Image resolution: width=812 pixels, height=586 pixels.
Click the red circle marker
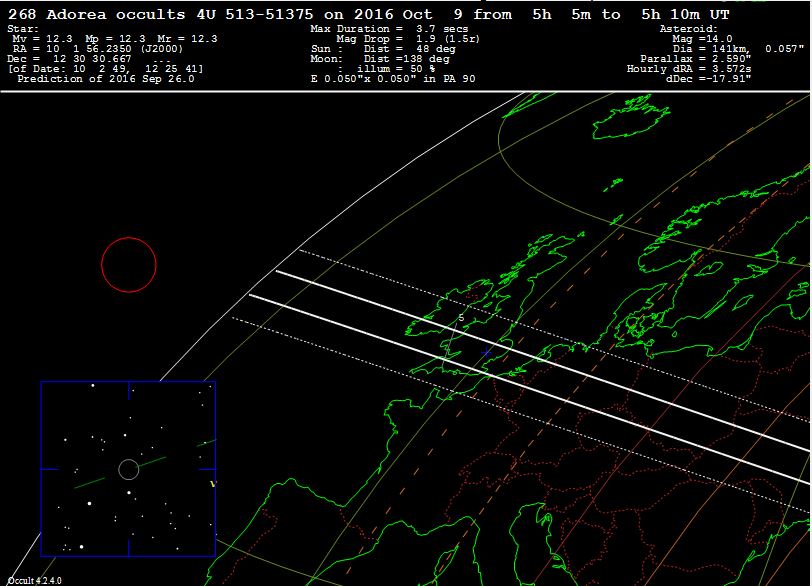pos(129,265)
